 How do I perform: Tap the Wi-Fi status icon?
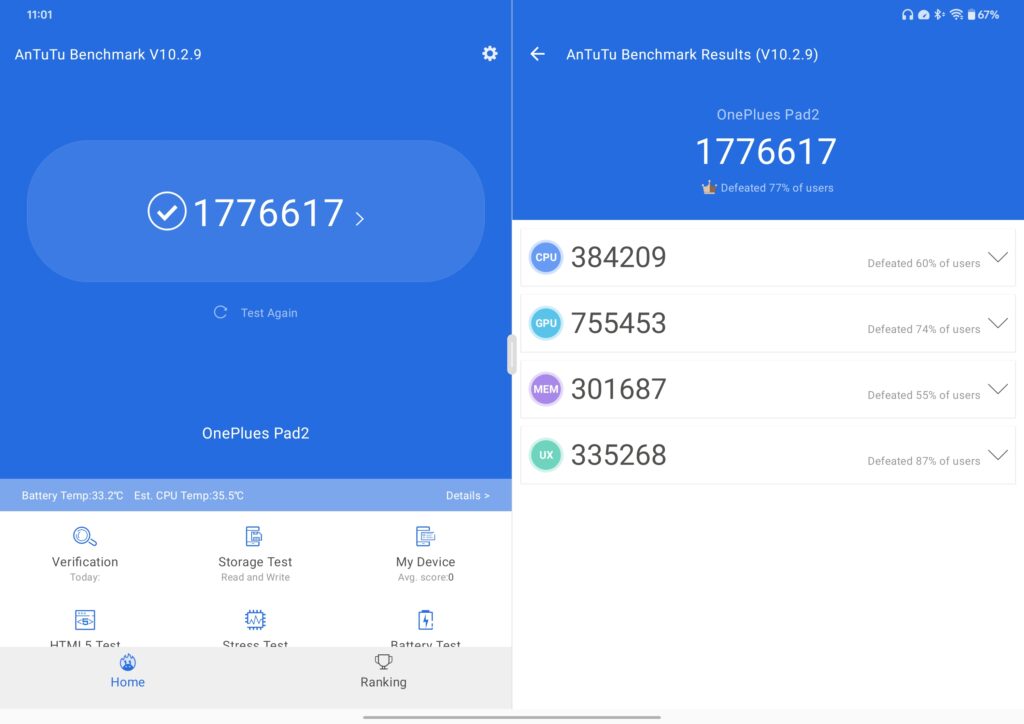point(956,14)
